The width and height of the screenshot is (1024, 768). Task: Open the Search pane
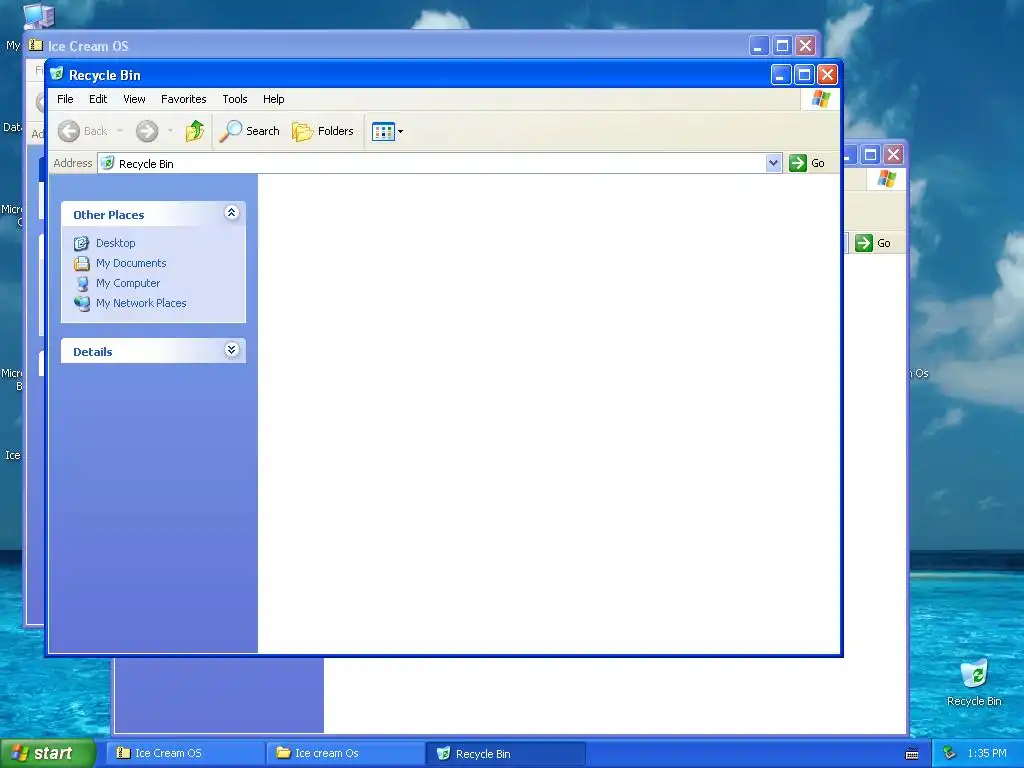pos(249,131)
